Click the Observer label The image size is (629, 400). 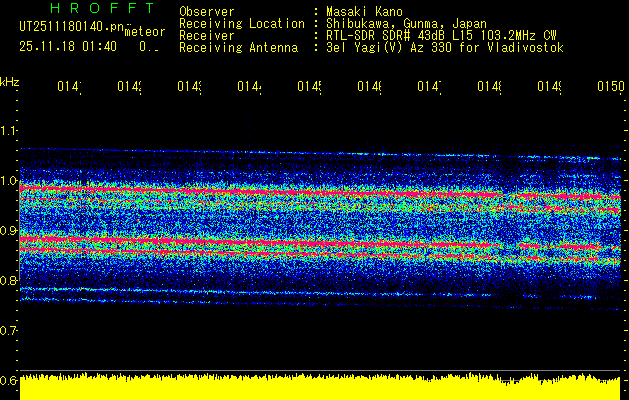tap(207, 12)
